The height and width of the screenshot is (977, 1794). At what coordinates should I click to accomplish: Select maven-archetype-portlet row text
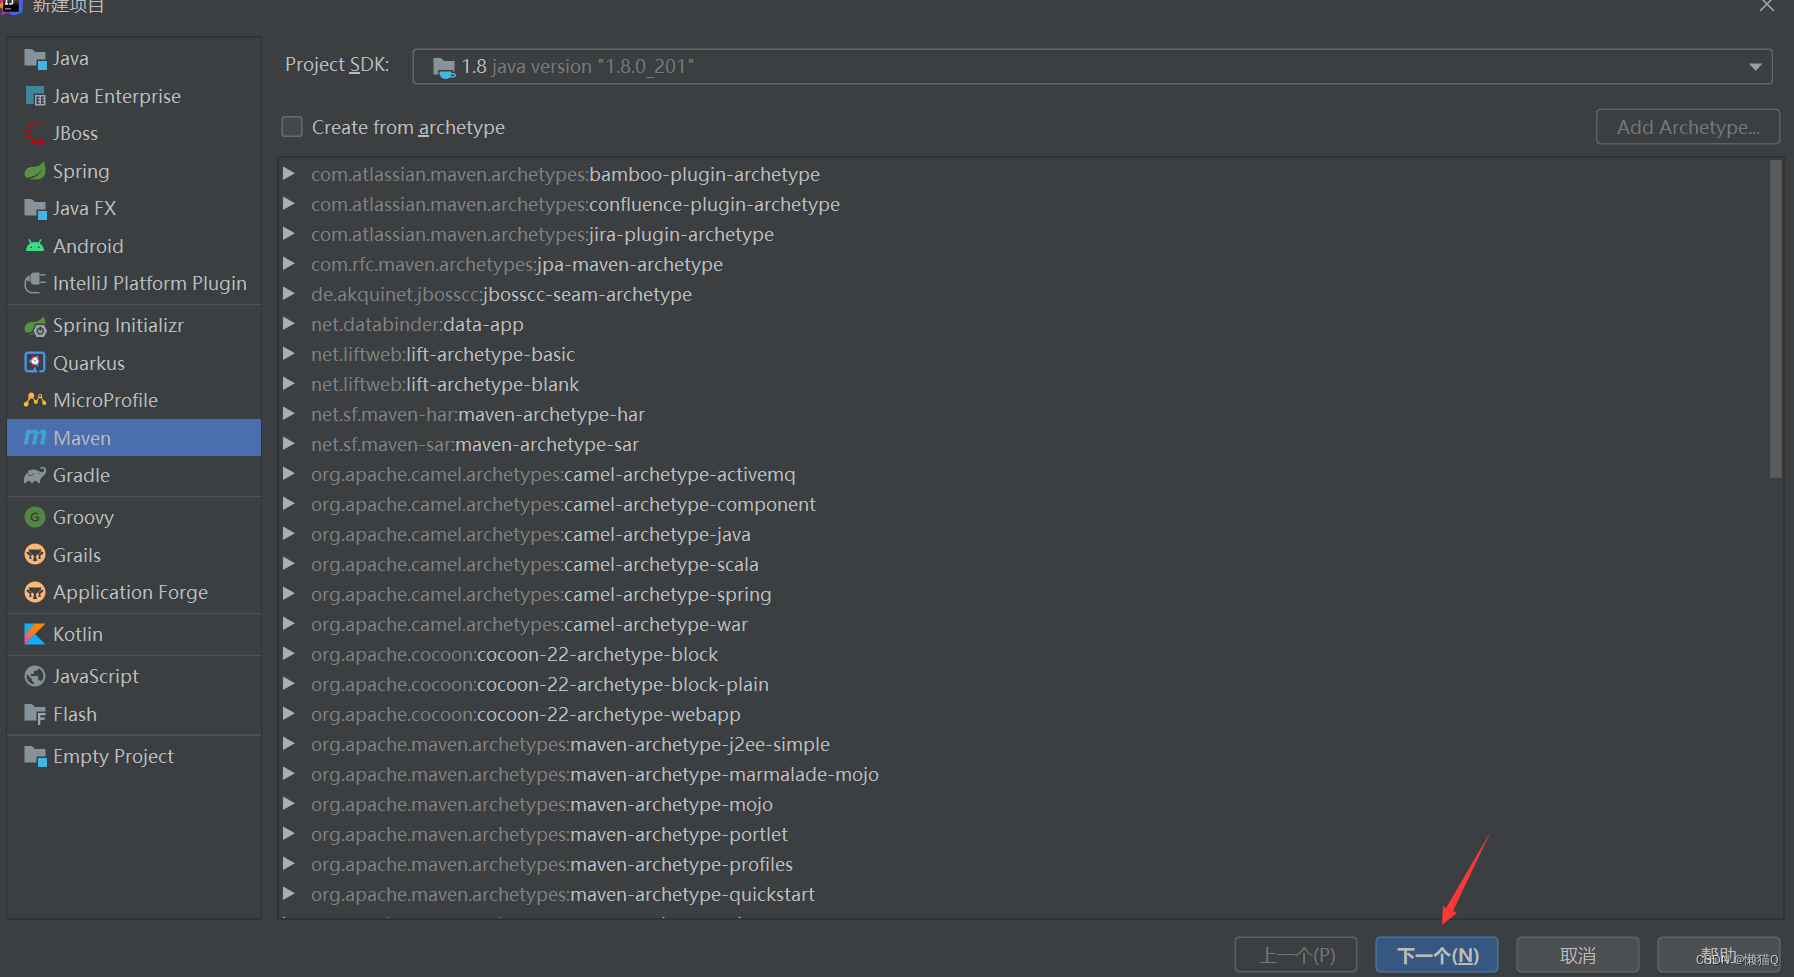tap(549, 834)
